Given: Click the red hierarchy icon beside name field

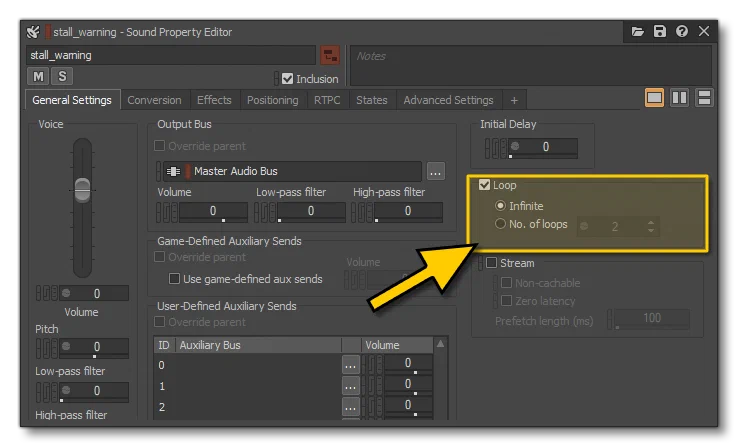Looking at the screenshot, I should (x=330, y=55).
